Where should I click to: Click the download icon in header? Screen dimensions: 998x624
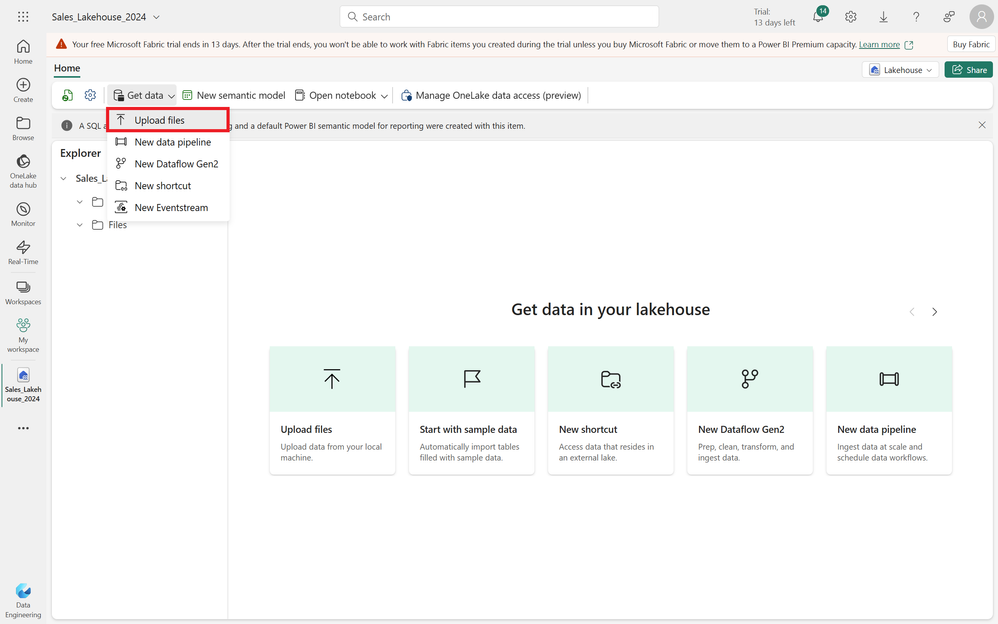click(883, 17)
